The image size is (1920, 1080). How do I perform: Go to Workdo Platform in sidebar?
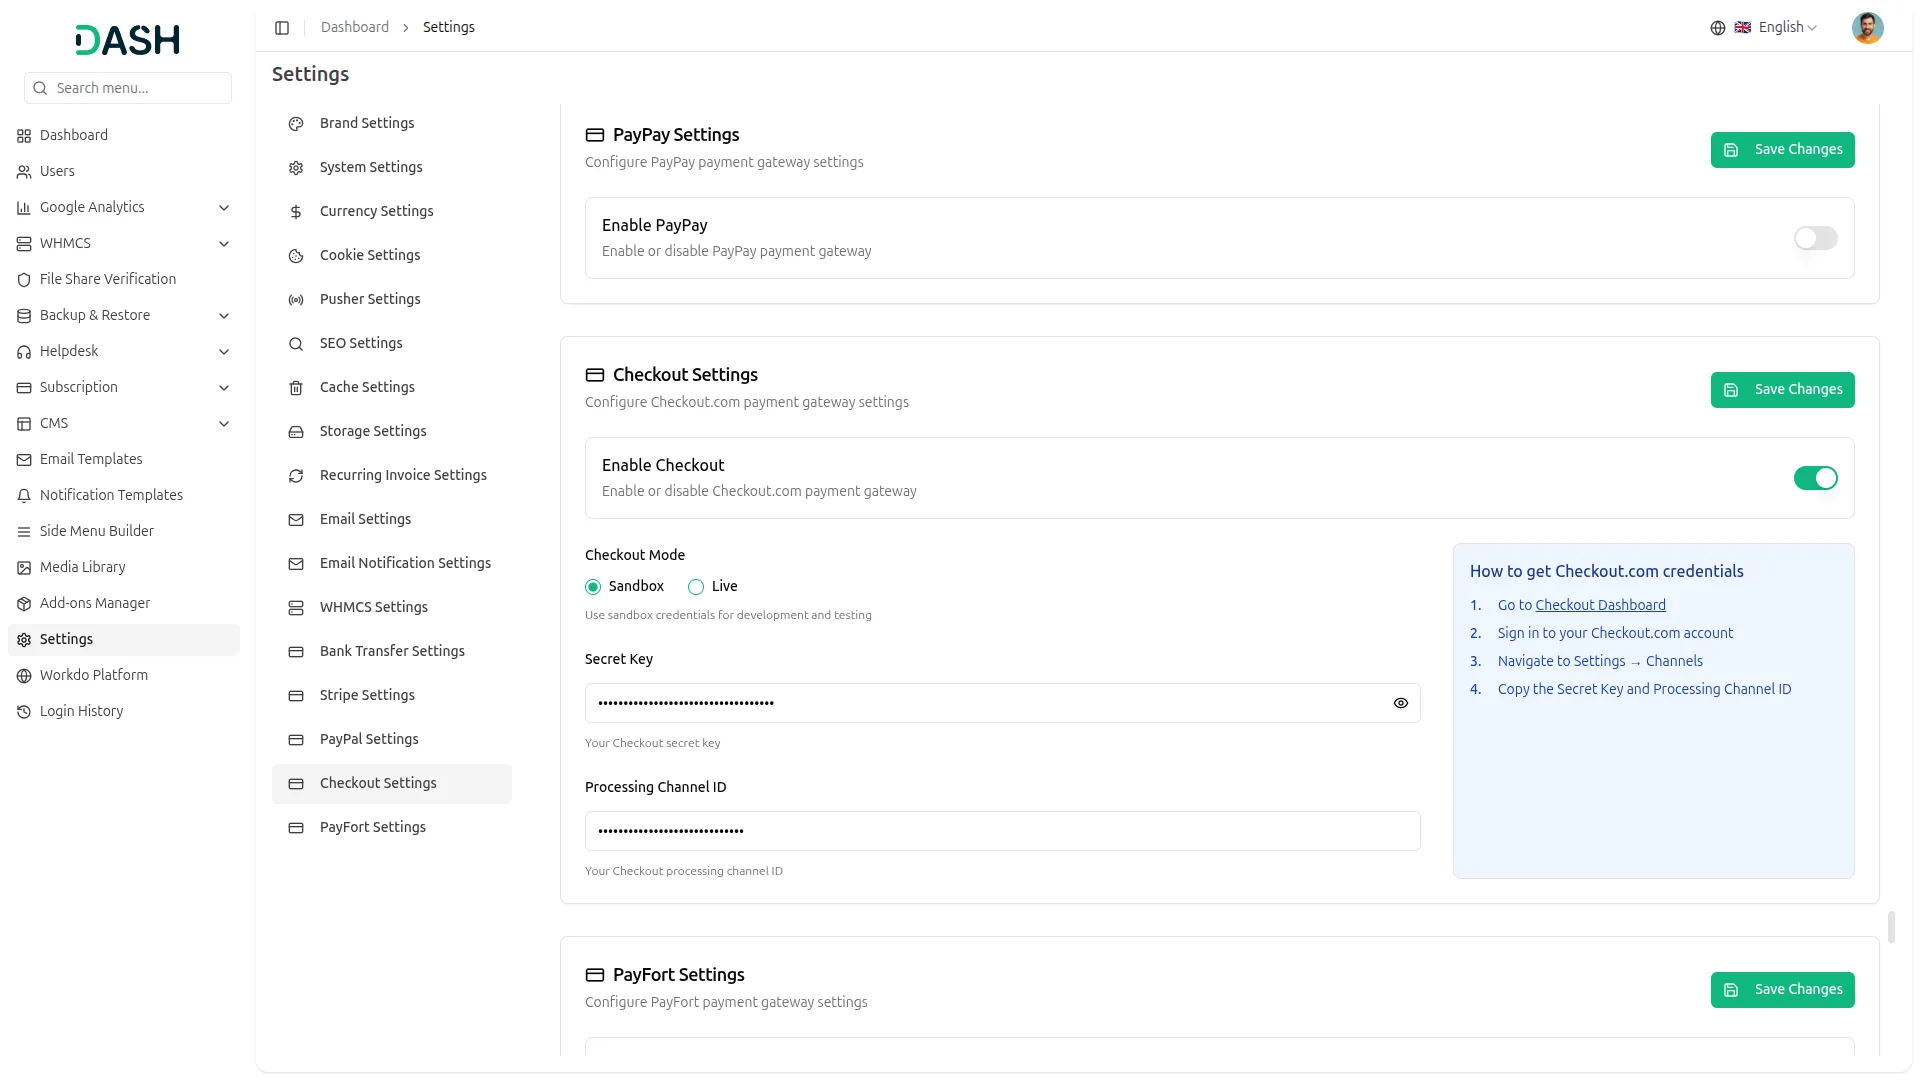(x=124, y=676)
